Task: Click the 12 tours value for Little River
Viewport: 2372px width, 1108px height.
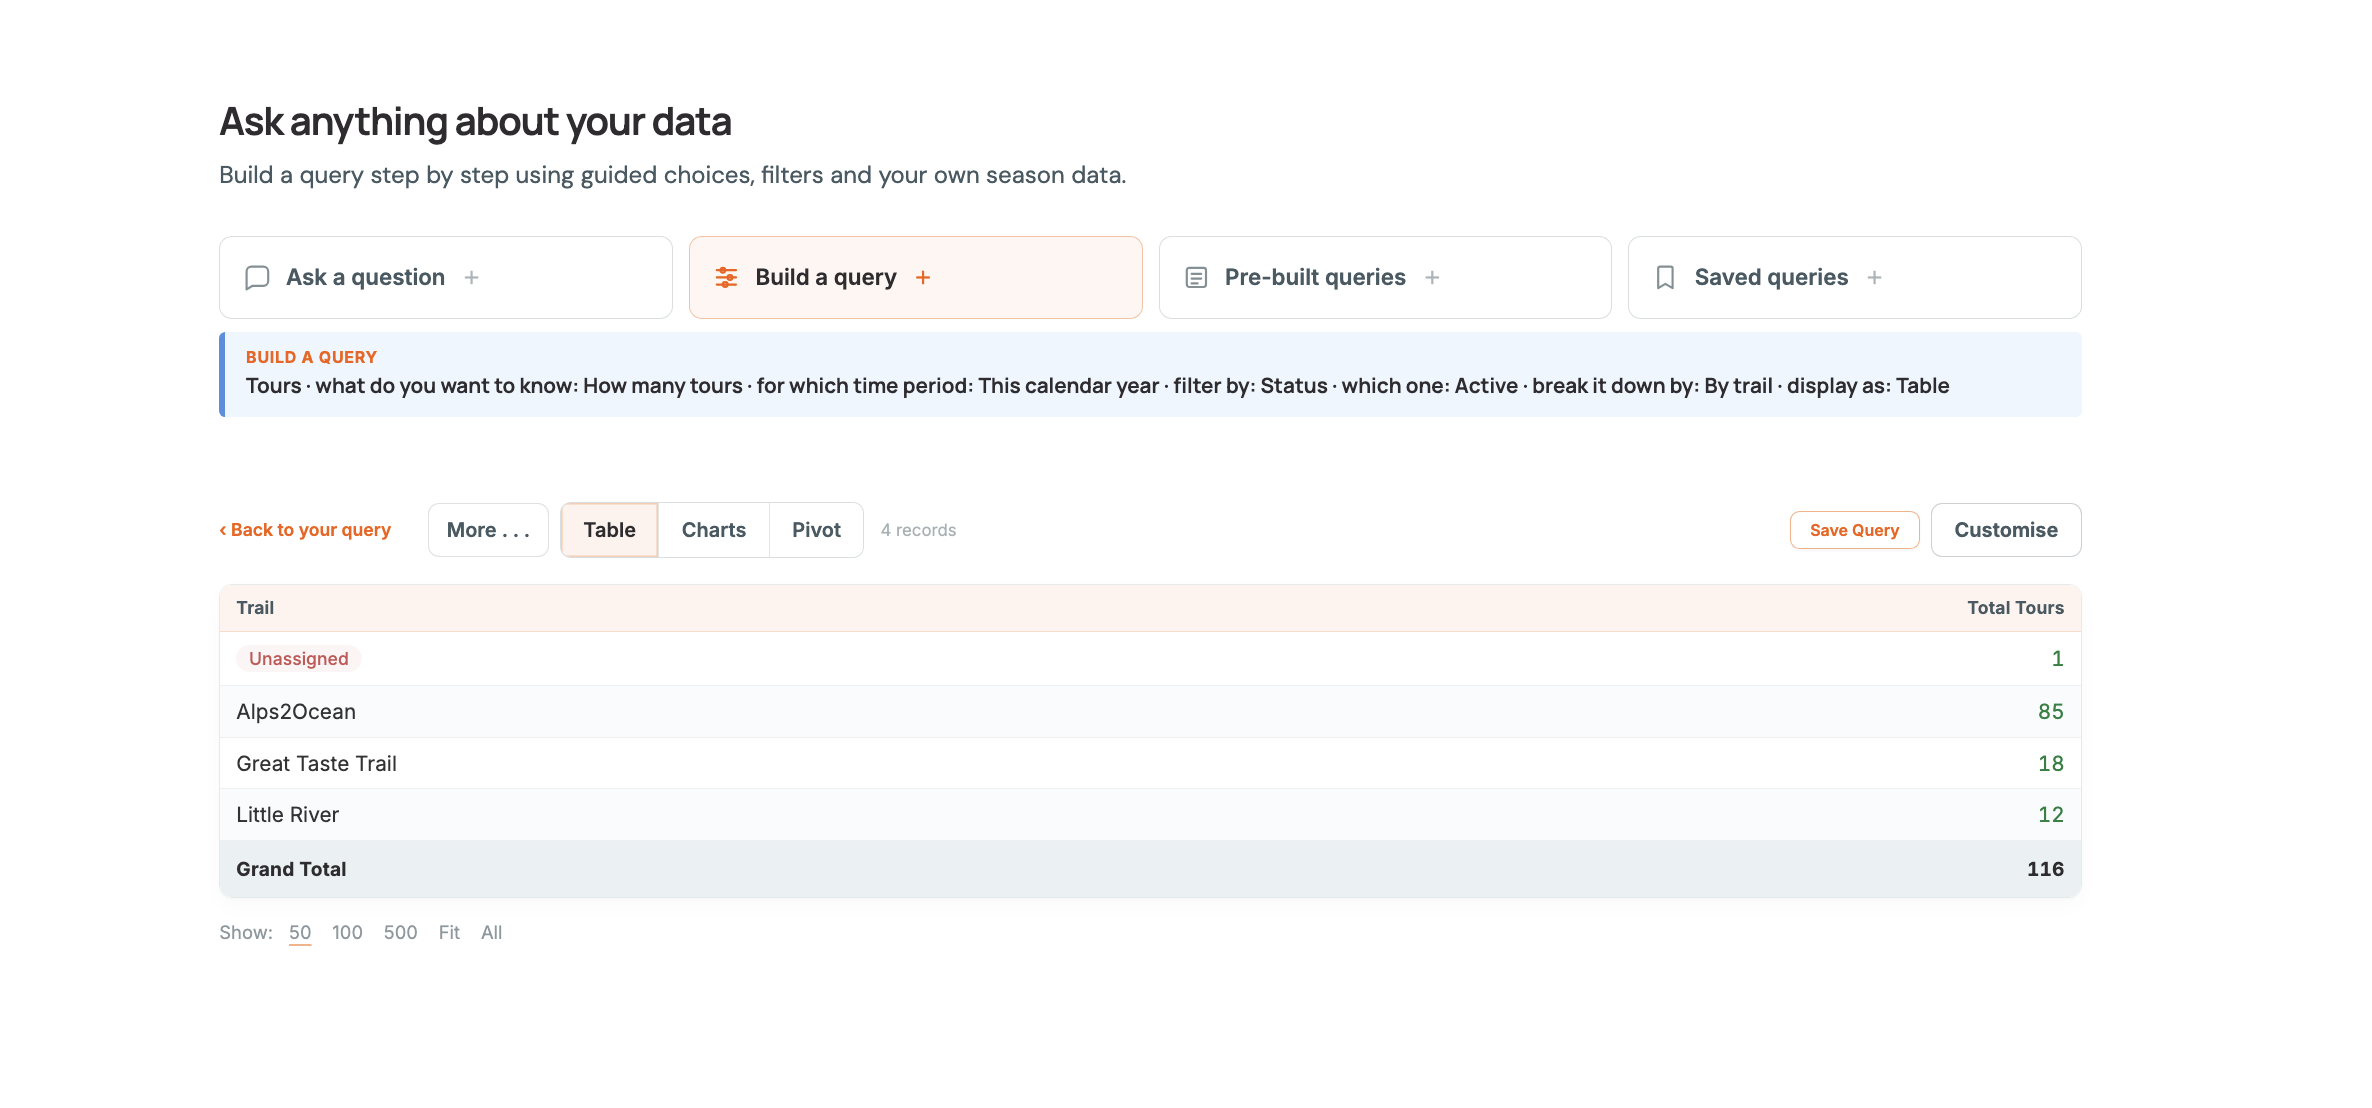Action: [2051, 815]
